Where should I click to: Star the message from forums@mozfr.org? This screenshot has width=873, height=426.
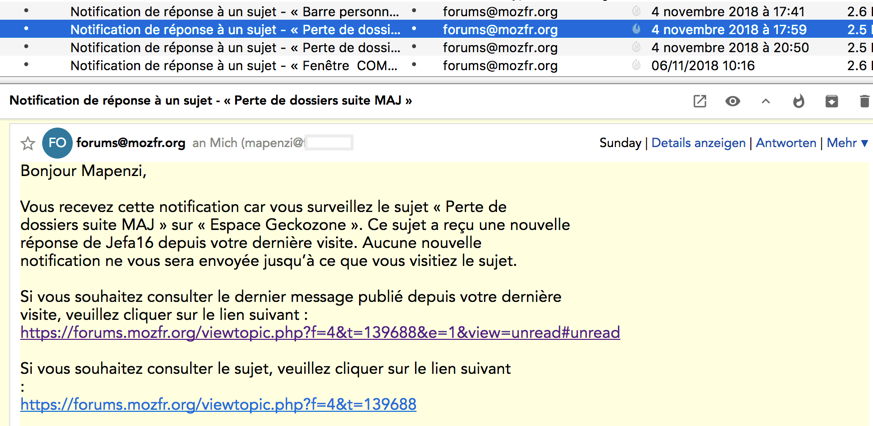point(28,144)
